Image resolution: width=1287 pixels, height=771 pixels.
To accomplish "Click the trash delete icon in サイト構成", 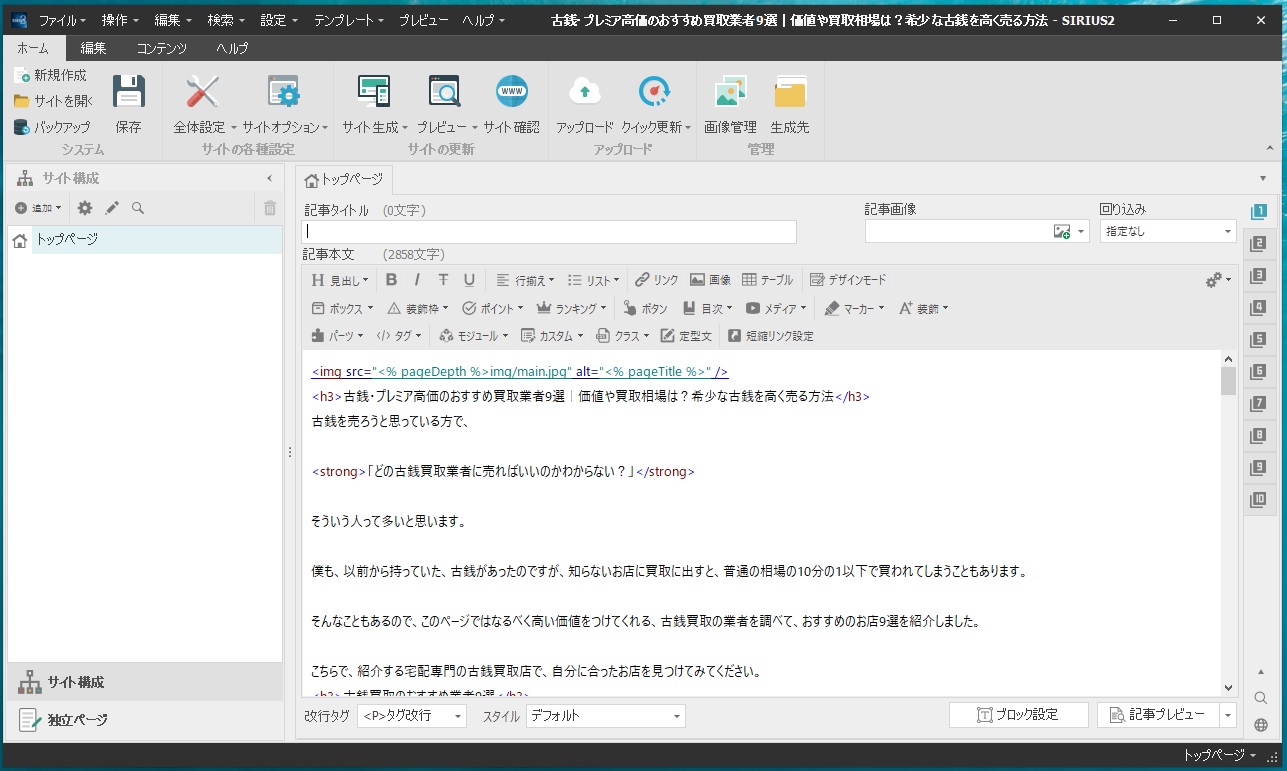I will (269, 208).
